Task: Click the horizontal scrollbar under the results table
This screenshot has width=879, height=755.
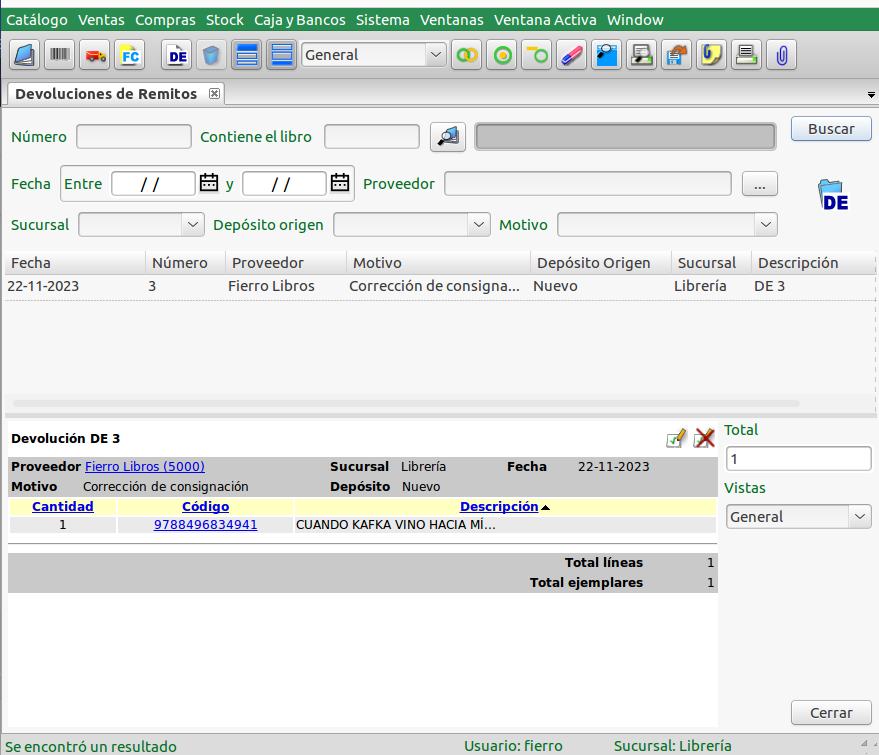Action: [x=406, y=404]
